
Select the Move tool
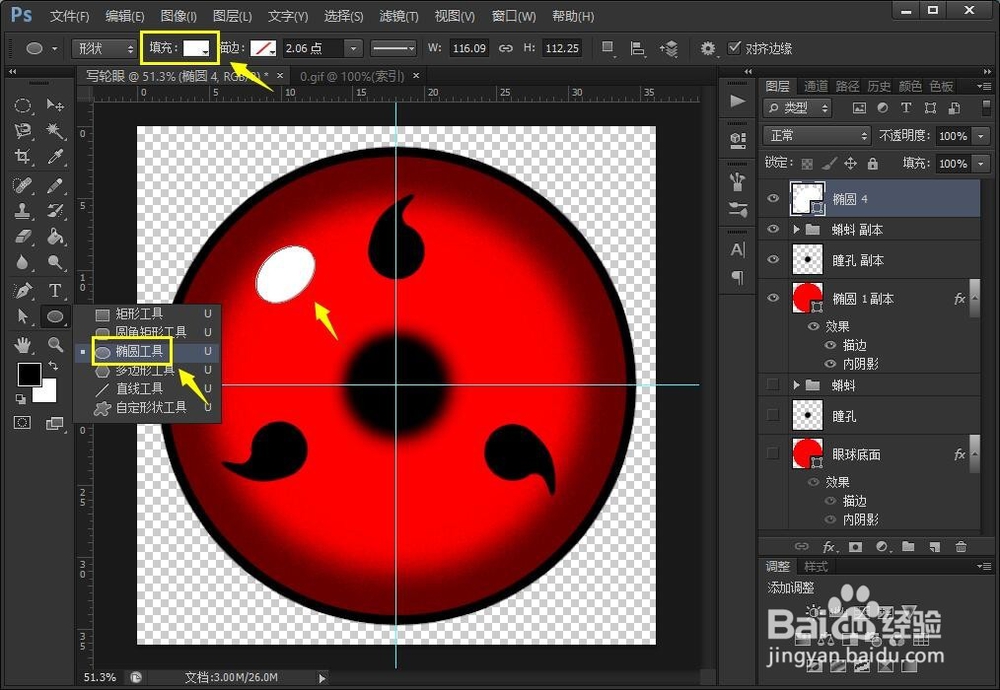pos(55,105)
